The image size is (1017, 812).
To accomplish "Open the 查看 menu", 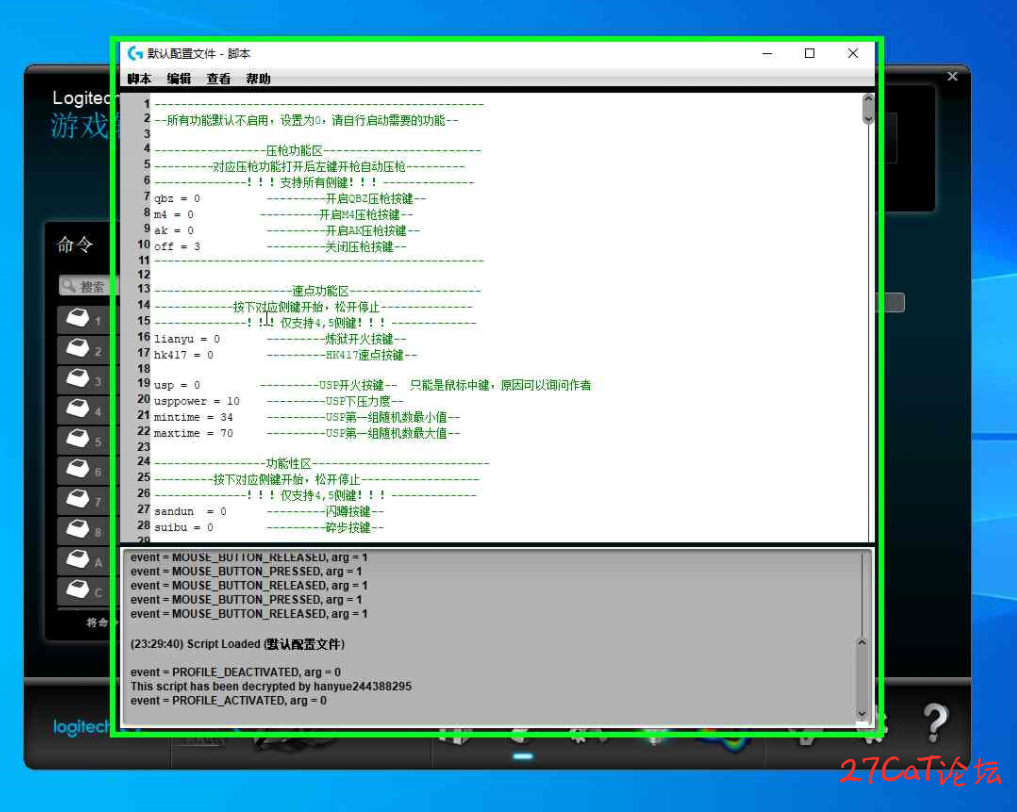I will click(219, 78).
